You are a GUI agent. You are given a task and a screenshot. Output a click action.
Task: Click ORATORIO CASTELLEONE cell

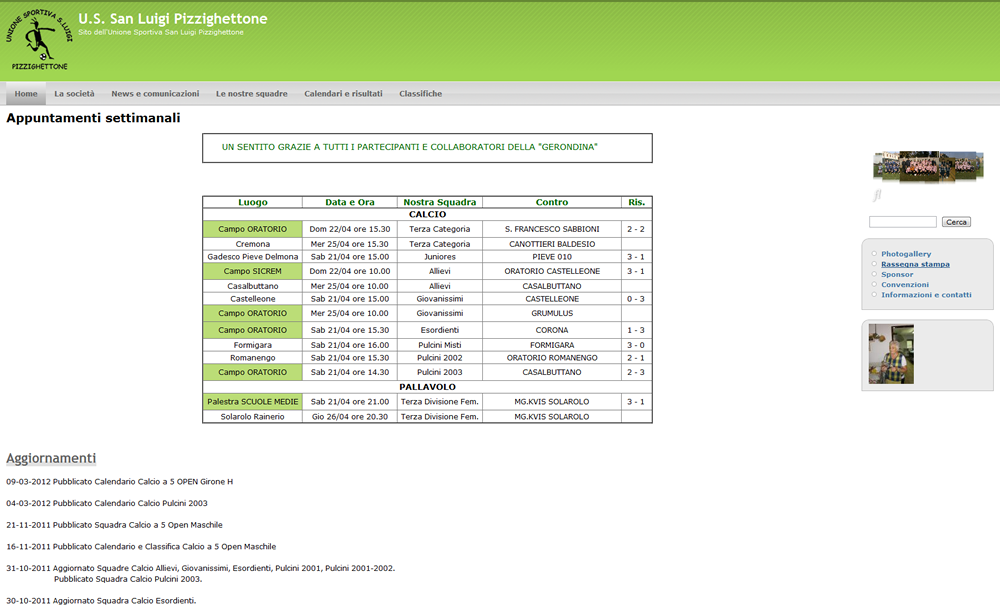coord(552,271)
